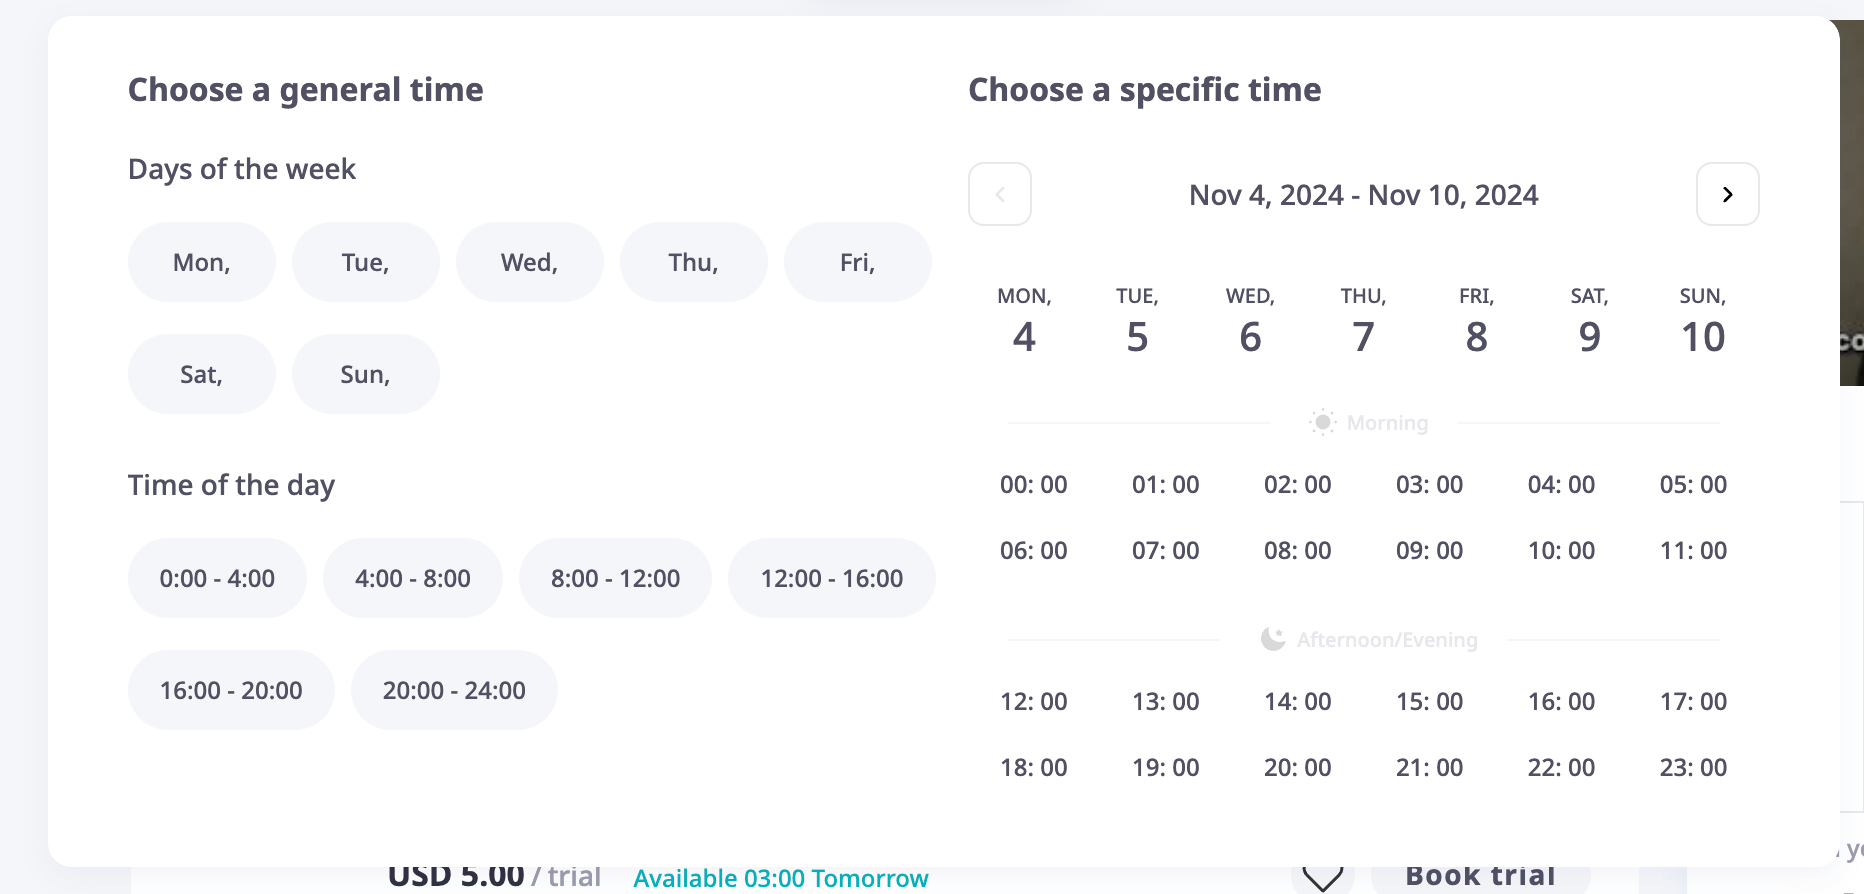
Task: Select the 20:00 - 24:00 time range
Action: pos(454,690)
